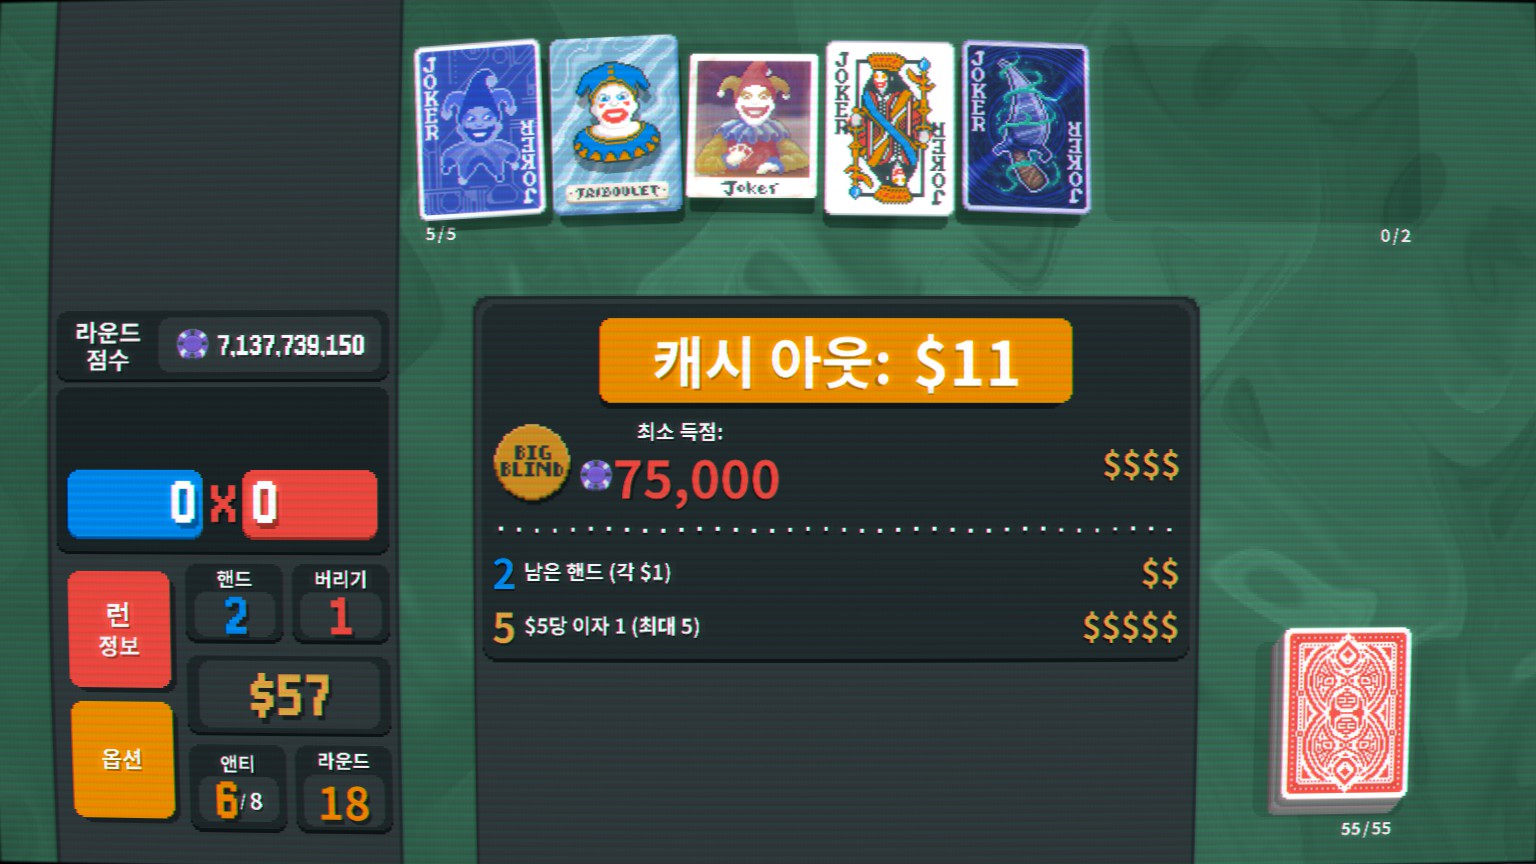
Task: Click the empty consumables slot area
Action: [x=1262, y=135]
